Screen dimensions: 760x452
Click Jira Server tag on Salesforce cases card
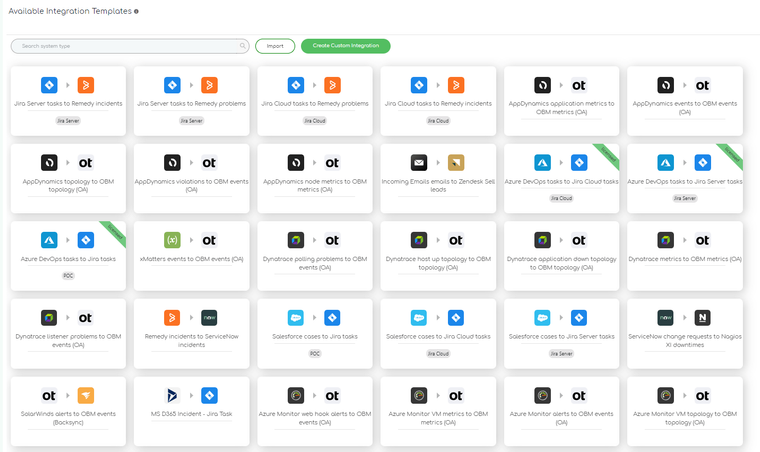coord(561,354)
